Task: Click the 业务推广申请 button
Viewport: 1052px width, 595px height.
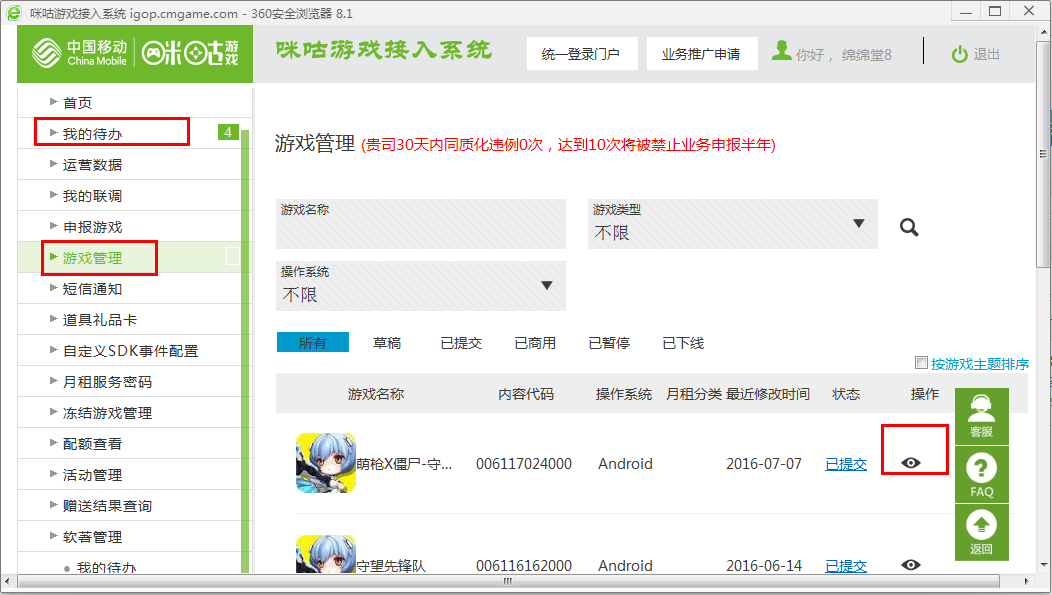Action: [x=702, y=54]
